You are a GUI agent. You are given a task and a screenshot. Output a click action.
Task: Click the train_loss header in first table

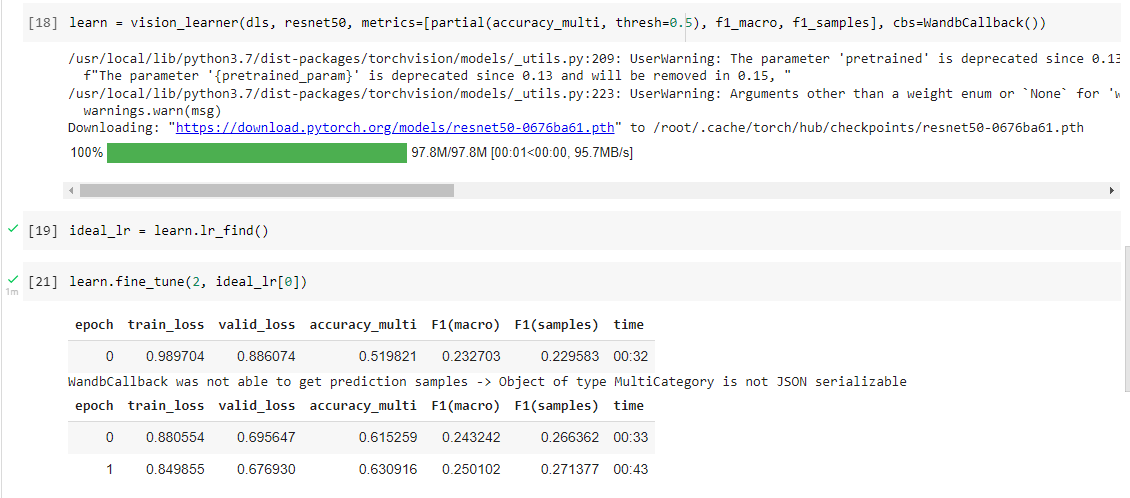(166, 324)
